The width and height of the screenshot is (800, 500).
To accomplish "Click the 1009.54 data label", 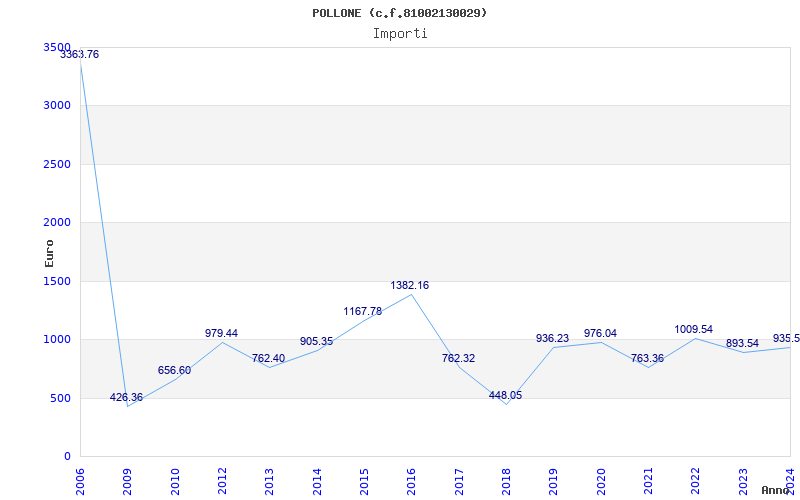I will [694, 330].
